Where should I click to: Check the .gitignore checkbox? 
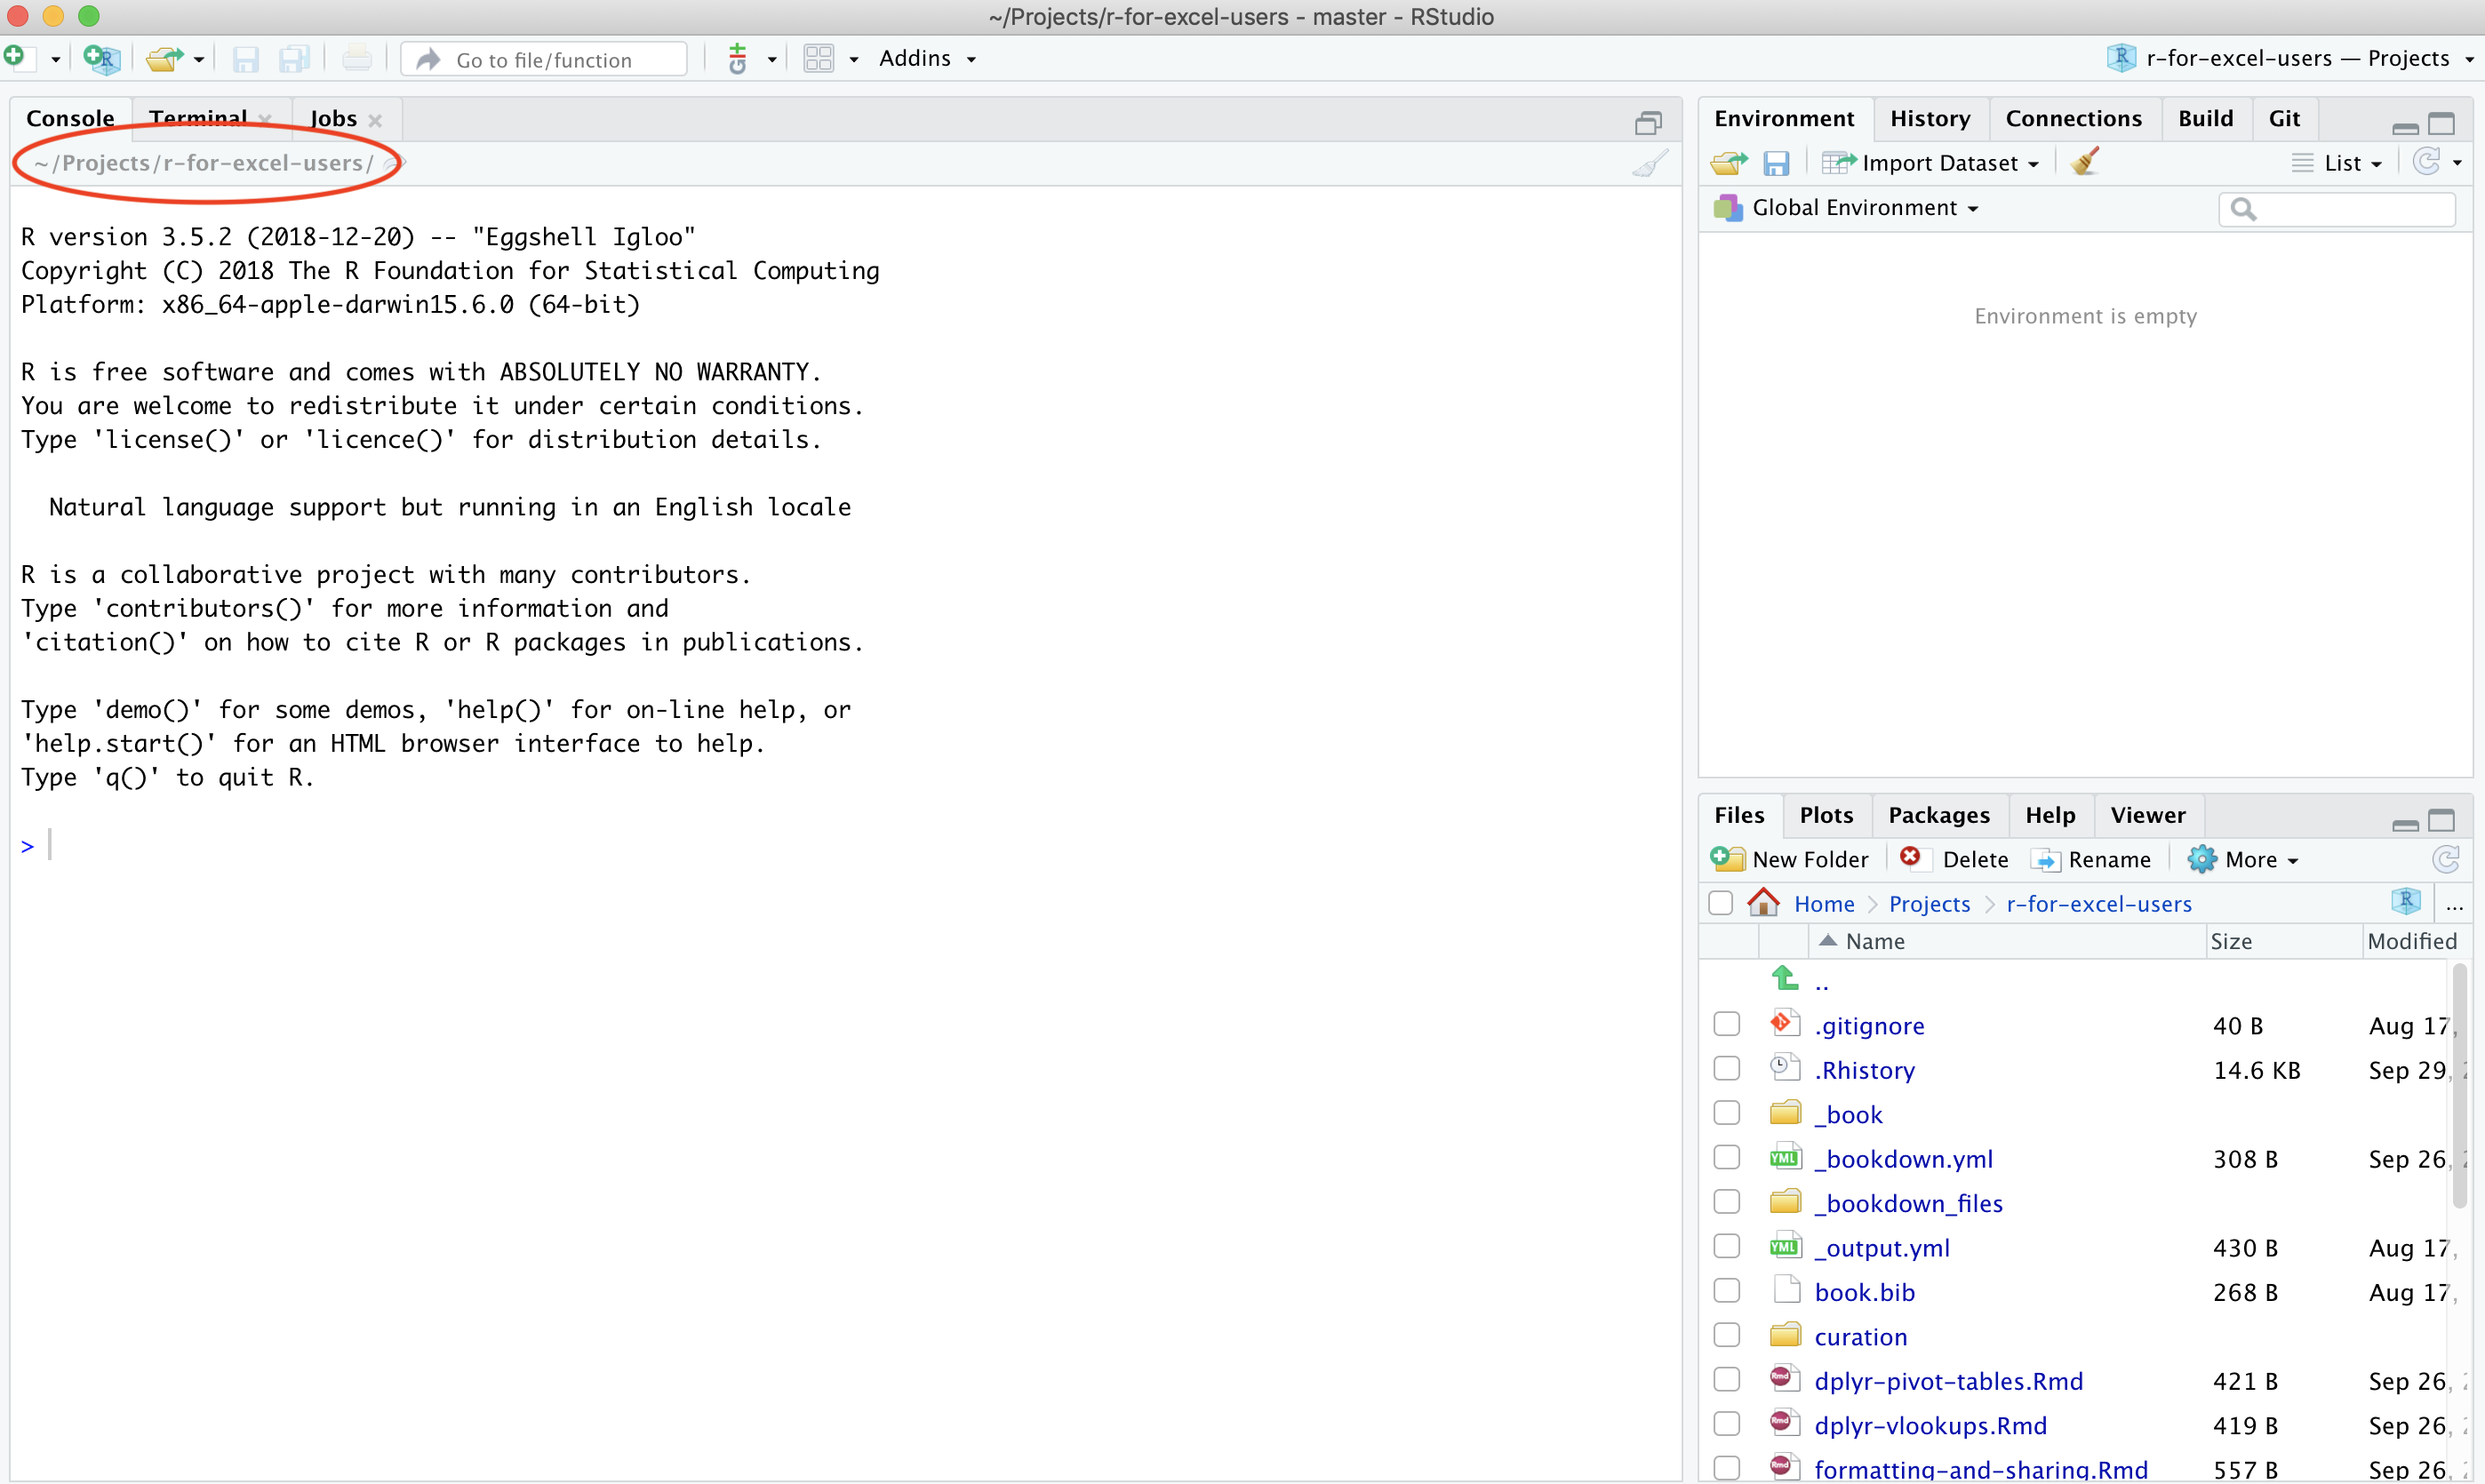(1727, 1025)
